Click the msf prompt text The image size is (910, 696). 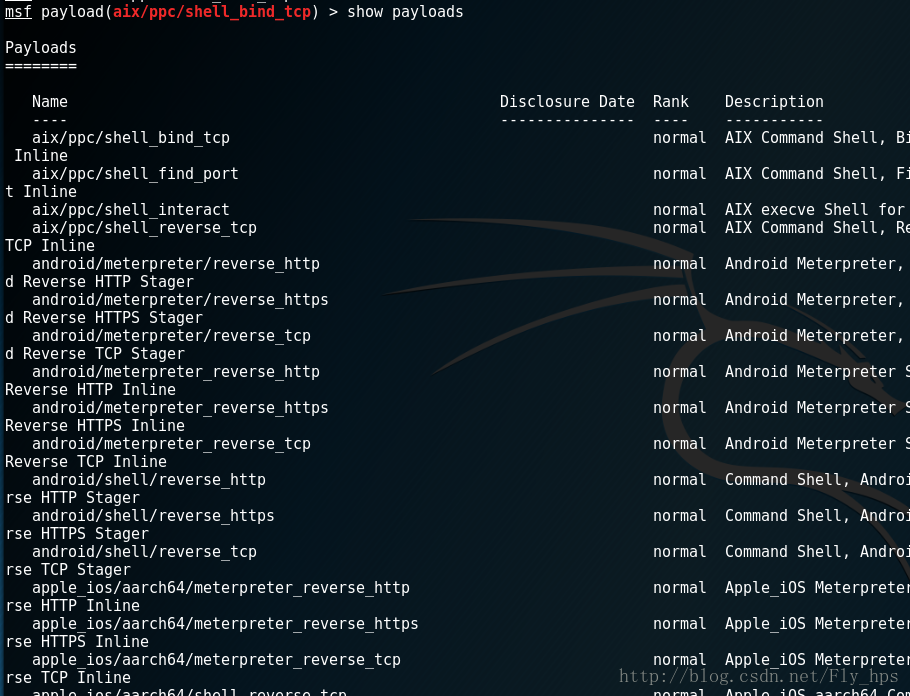[18, 12]
